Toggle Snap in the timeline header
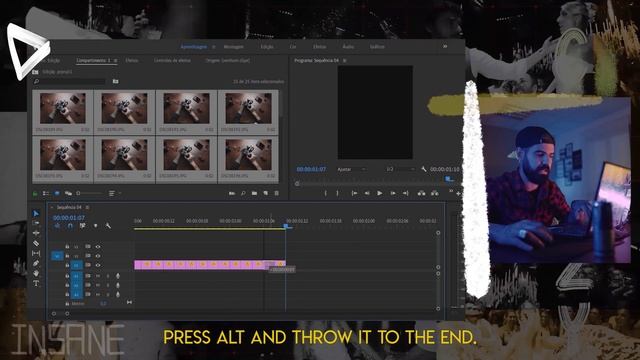The width and height of the screenshot is (640, 360). [x=70, y=226]
